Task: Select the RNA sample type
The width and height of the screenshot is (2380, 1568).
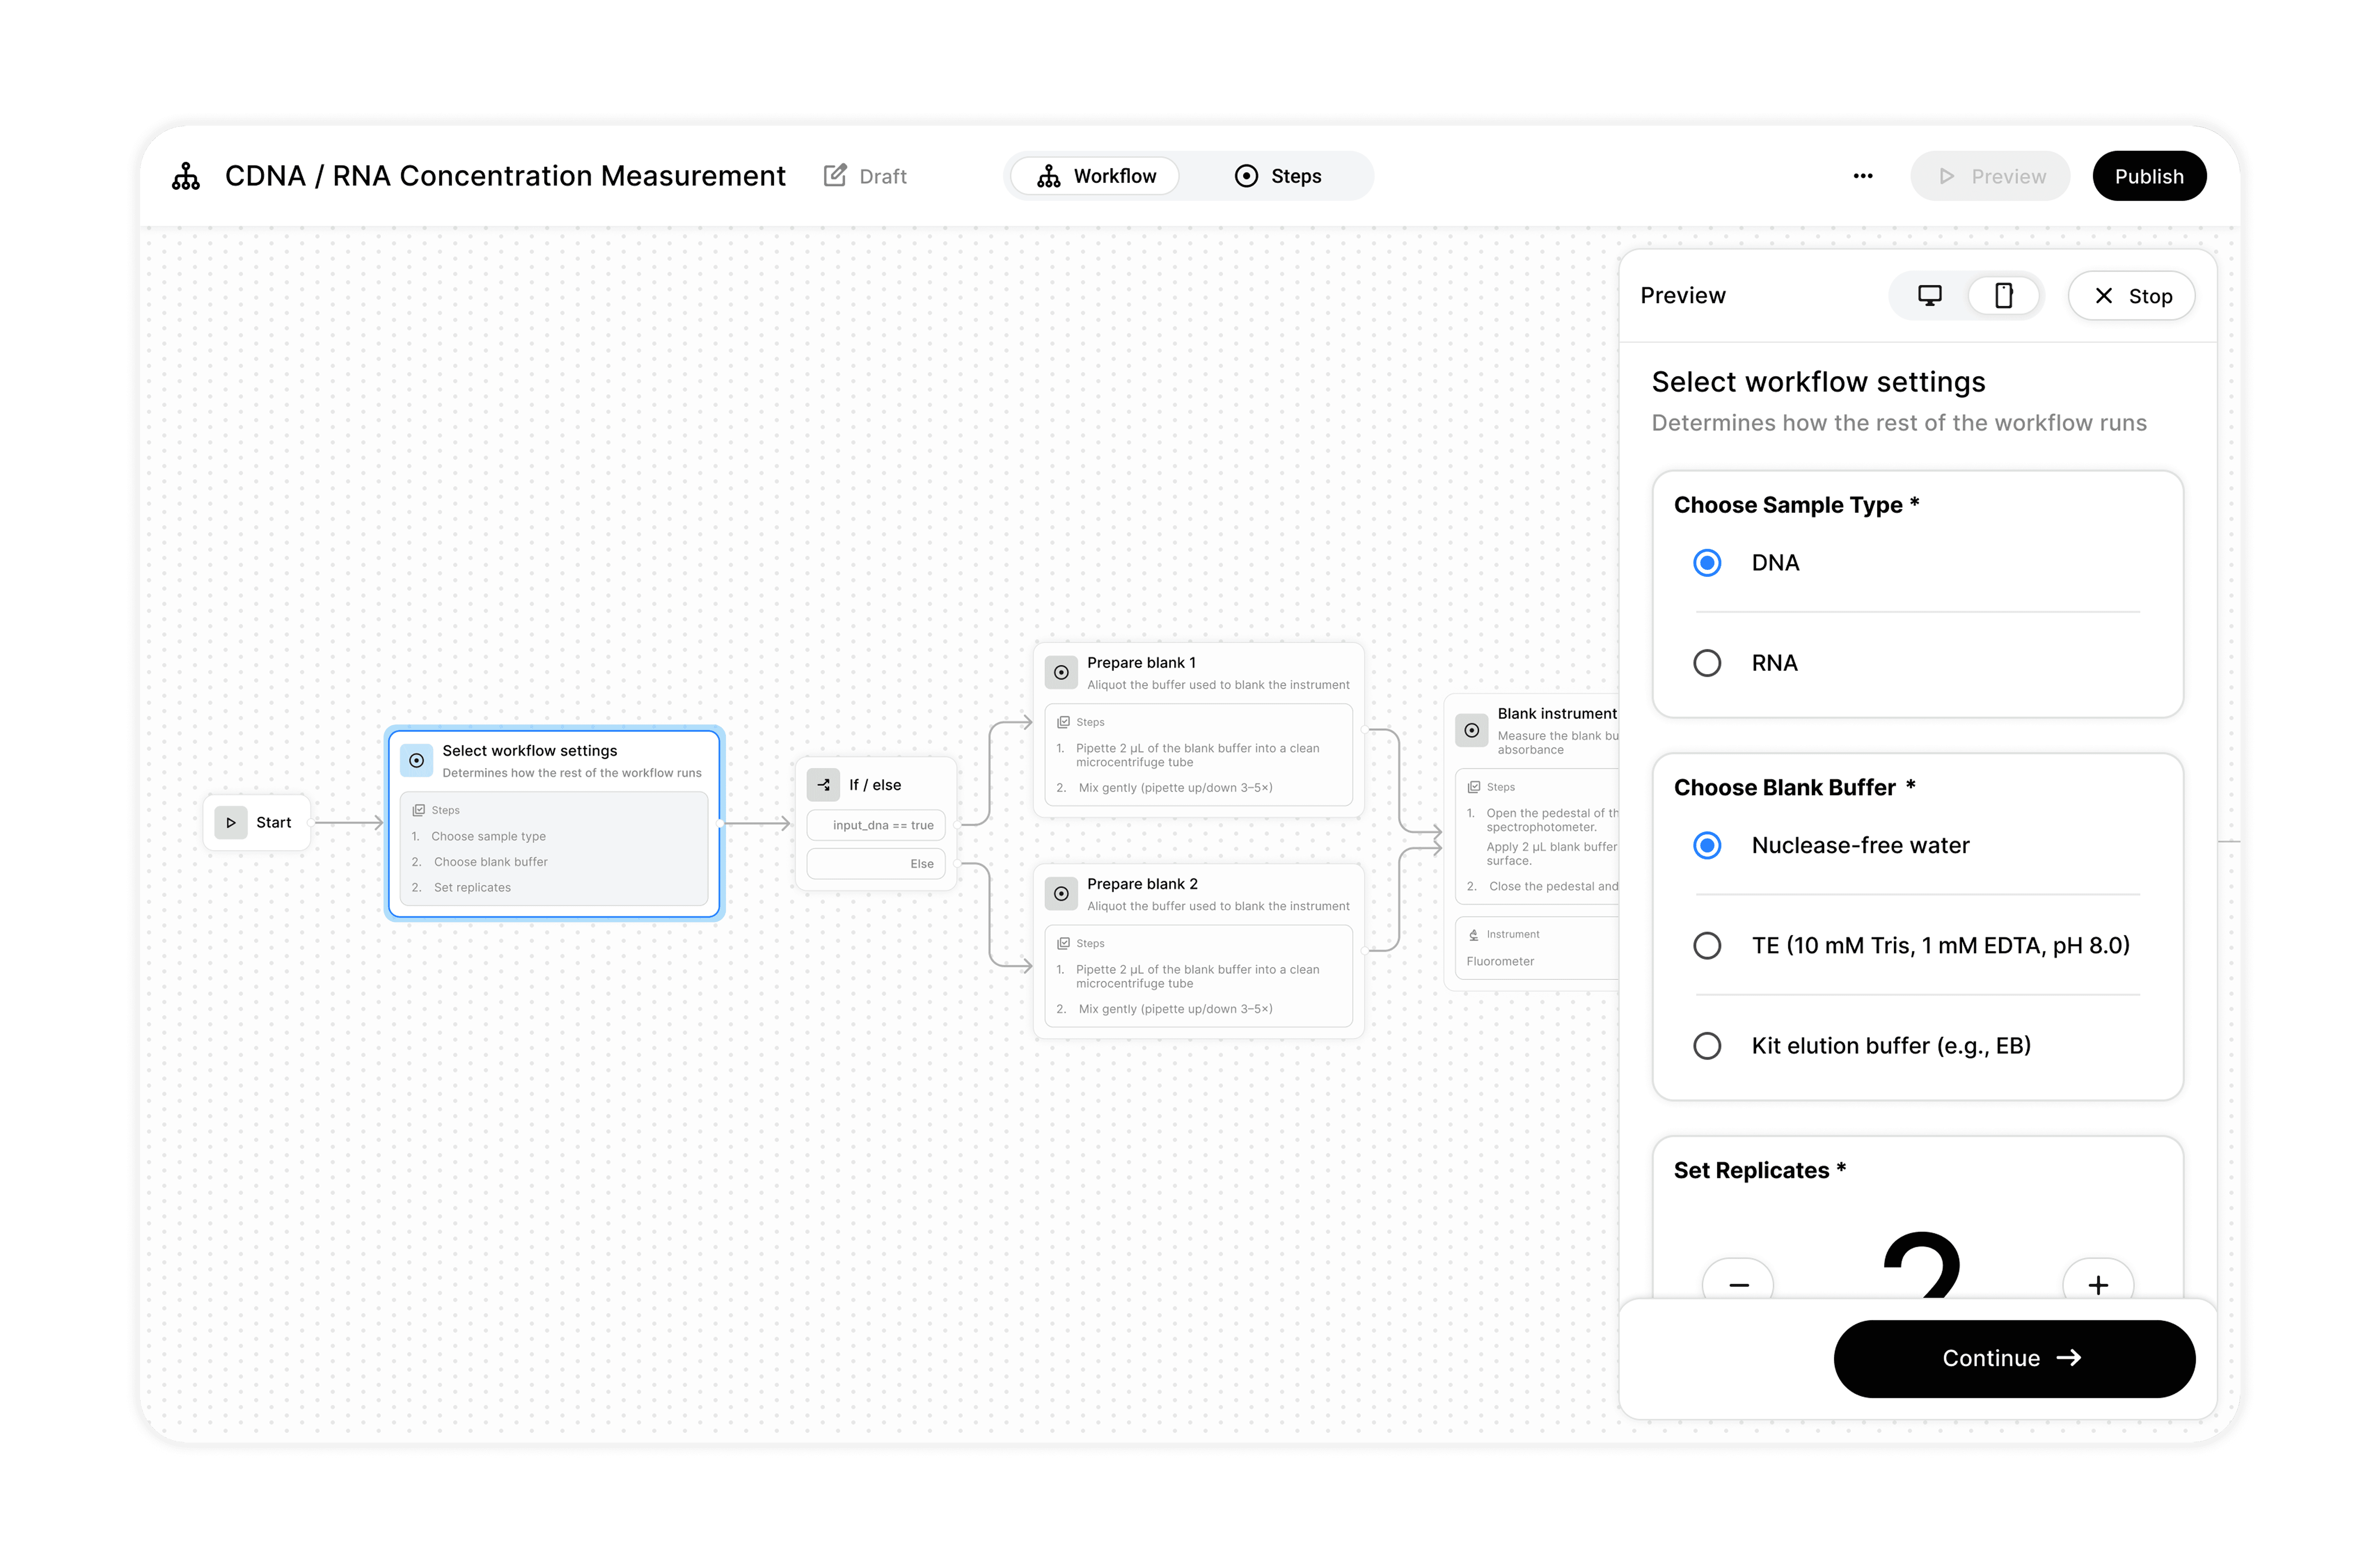Action: pyautogui.click(x=1707, y=663)
